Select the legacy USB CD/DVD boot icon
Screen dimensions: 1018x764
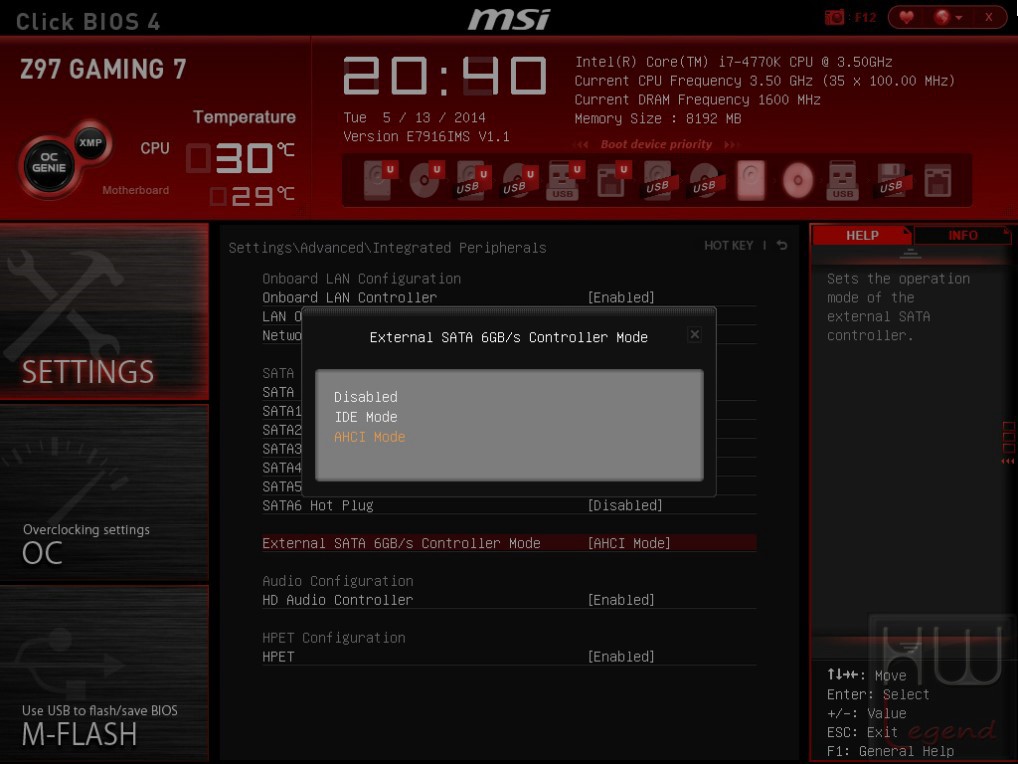[704, 180]
